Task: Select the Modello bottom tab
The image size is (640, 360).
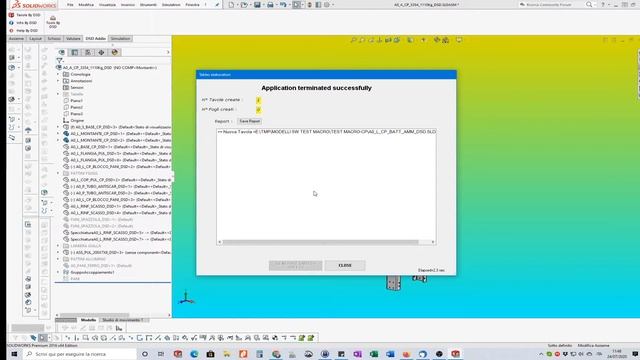Action: click(88, 320)
